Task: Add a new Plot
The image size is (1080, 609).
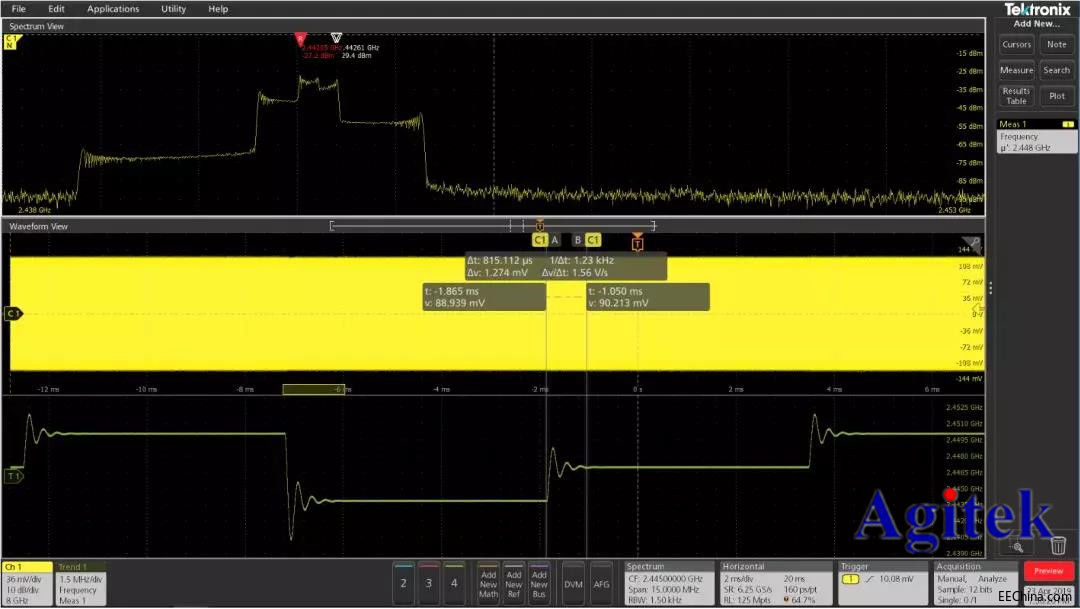Action: 1057,96
